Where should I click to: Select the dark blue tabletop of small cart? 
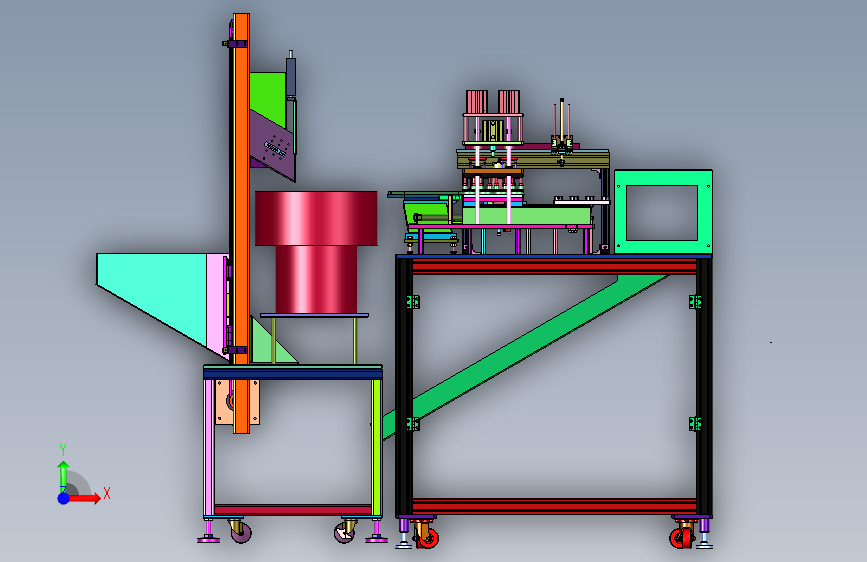(293, 374)
